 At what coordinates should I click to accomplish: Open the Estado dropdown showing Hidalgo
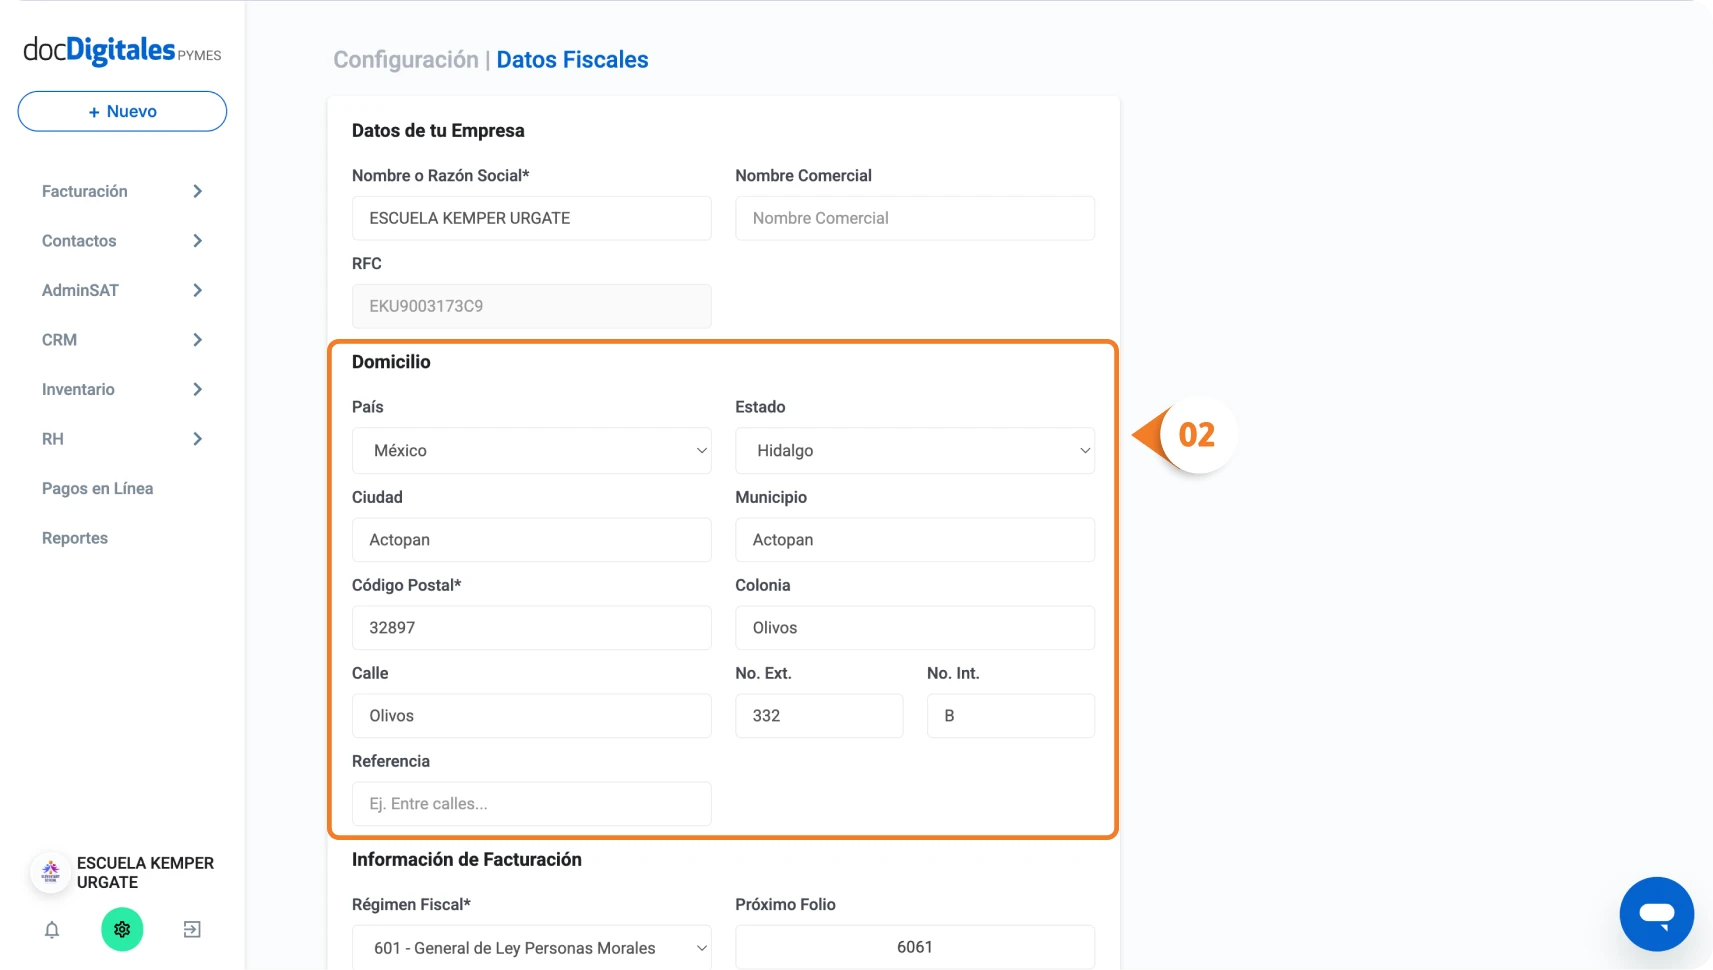click(x=915, y=451)
